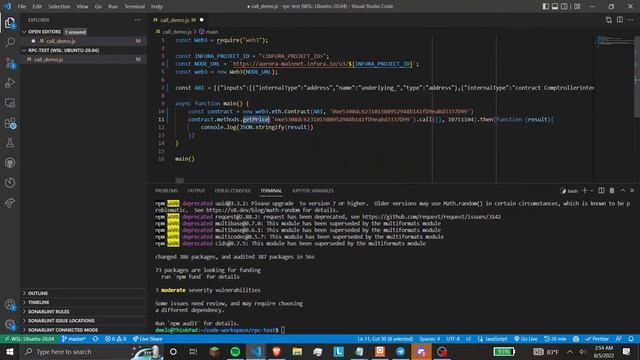
Task: Kill terminal with trash icon
Action: tap(612, 191)
